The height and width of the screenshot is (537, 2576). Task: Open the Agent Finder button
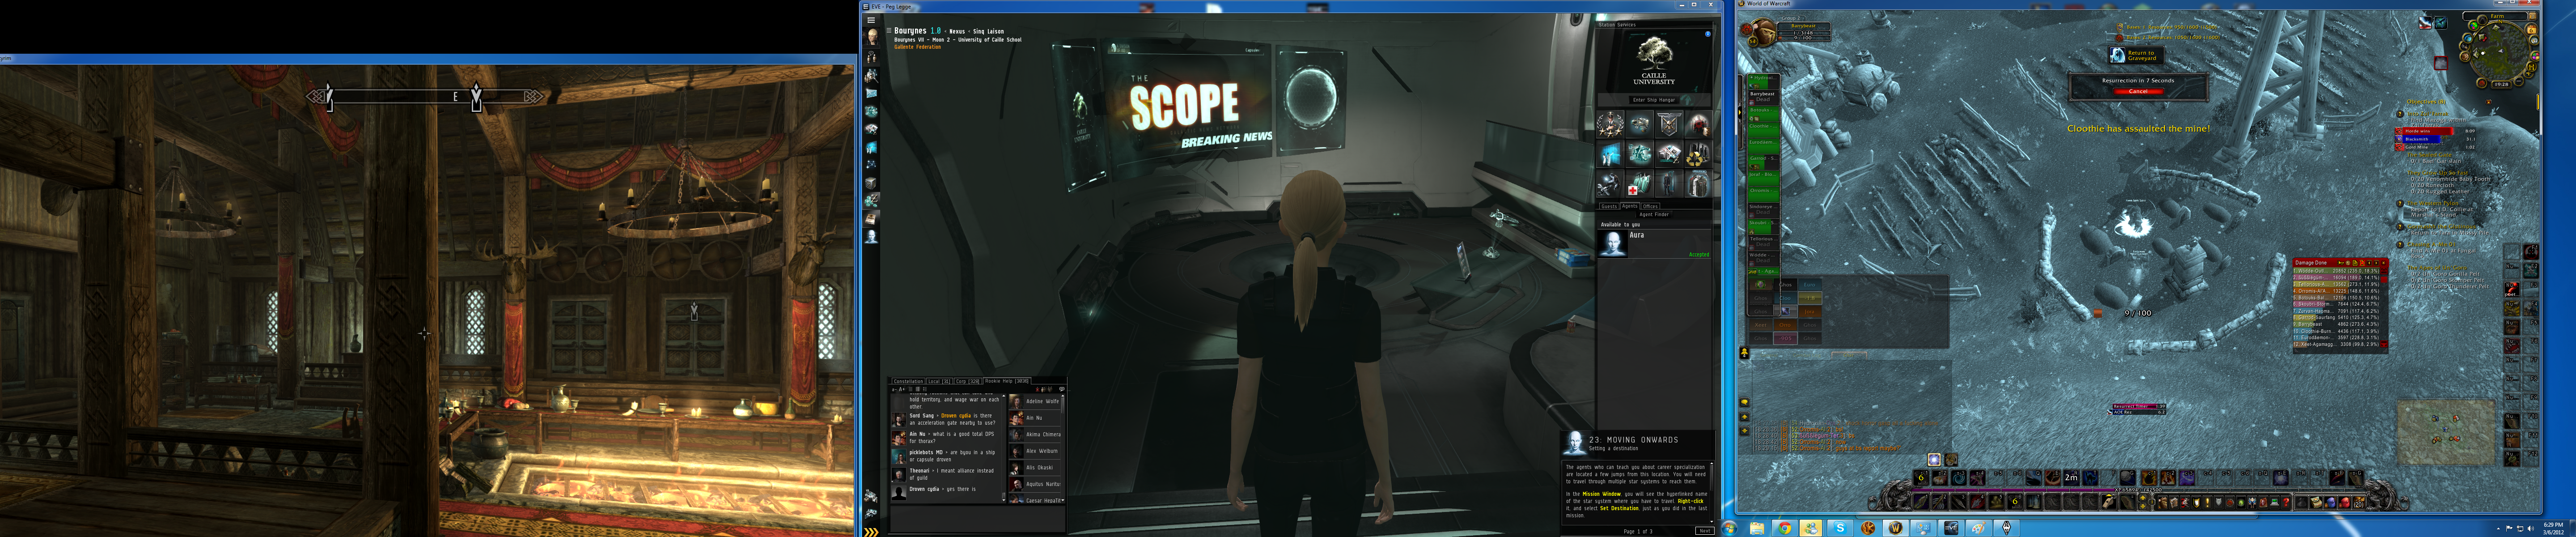1654,214
